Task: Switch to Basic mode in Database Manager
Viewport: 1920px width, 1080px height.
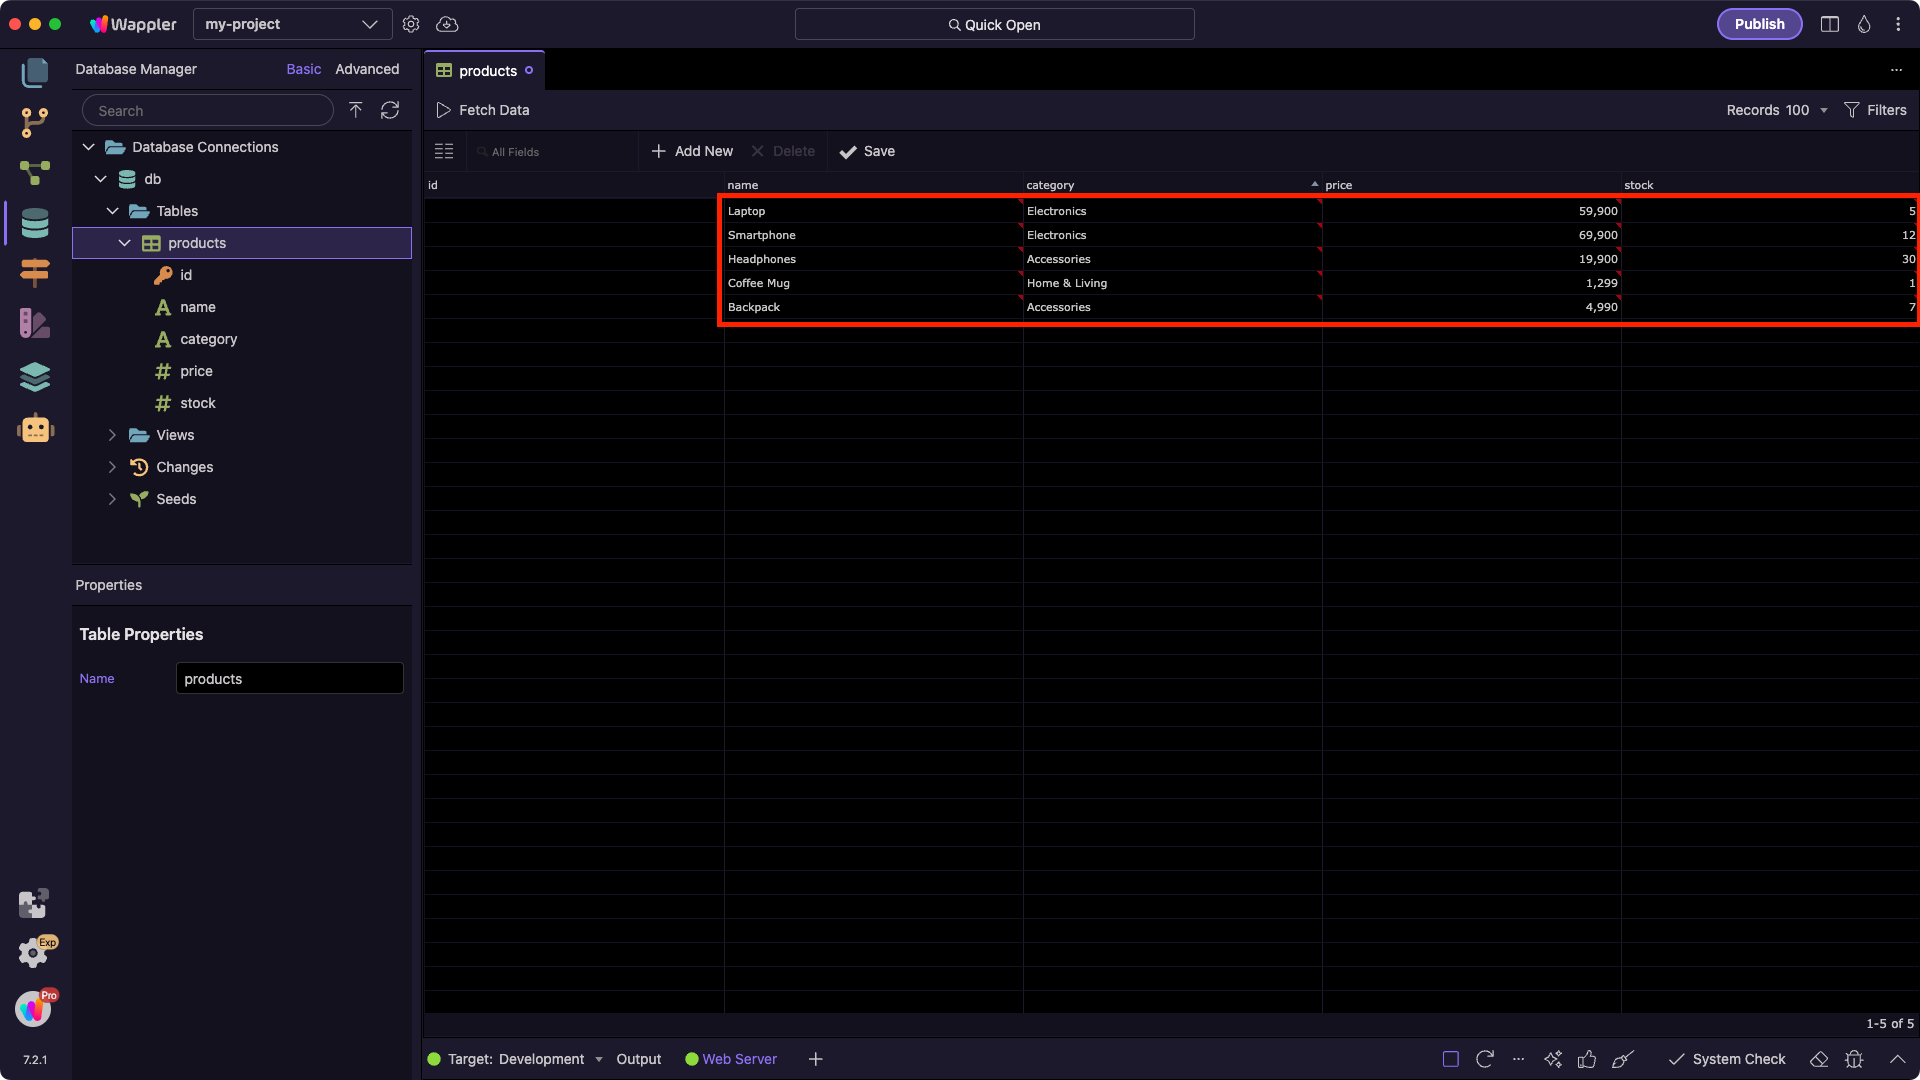Action: tap(303, 69)
